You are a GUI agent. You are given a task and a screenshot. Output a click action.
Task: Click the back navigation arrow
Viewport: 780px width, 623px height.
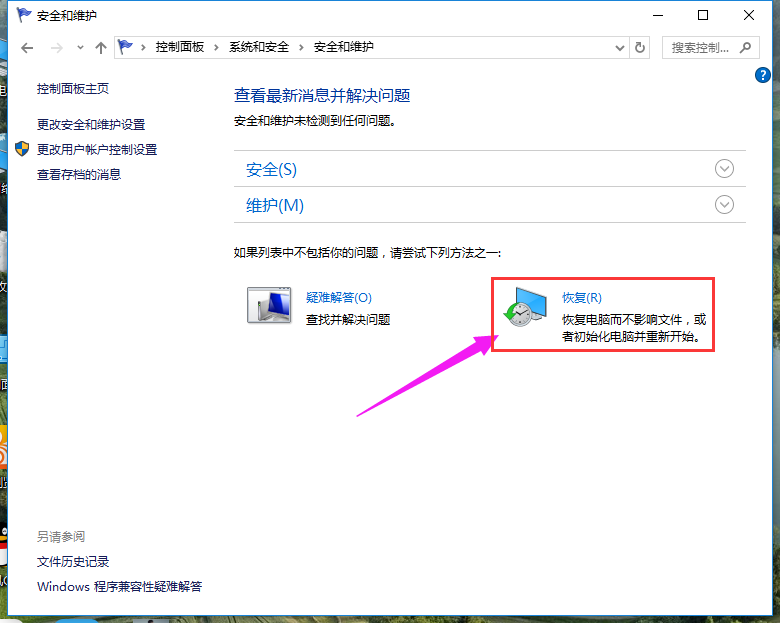pos(27,48)
